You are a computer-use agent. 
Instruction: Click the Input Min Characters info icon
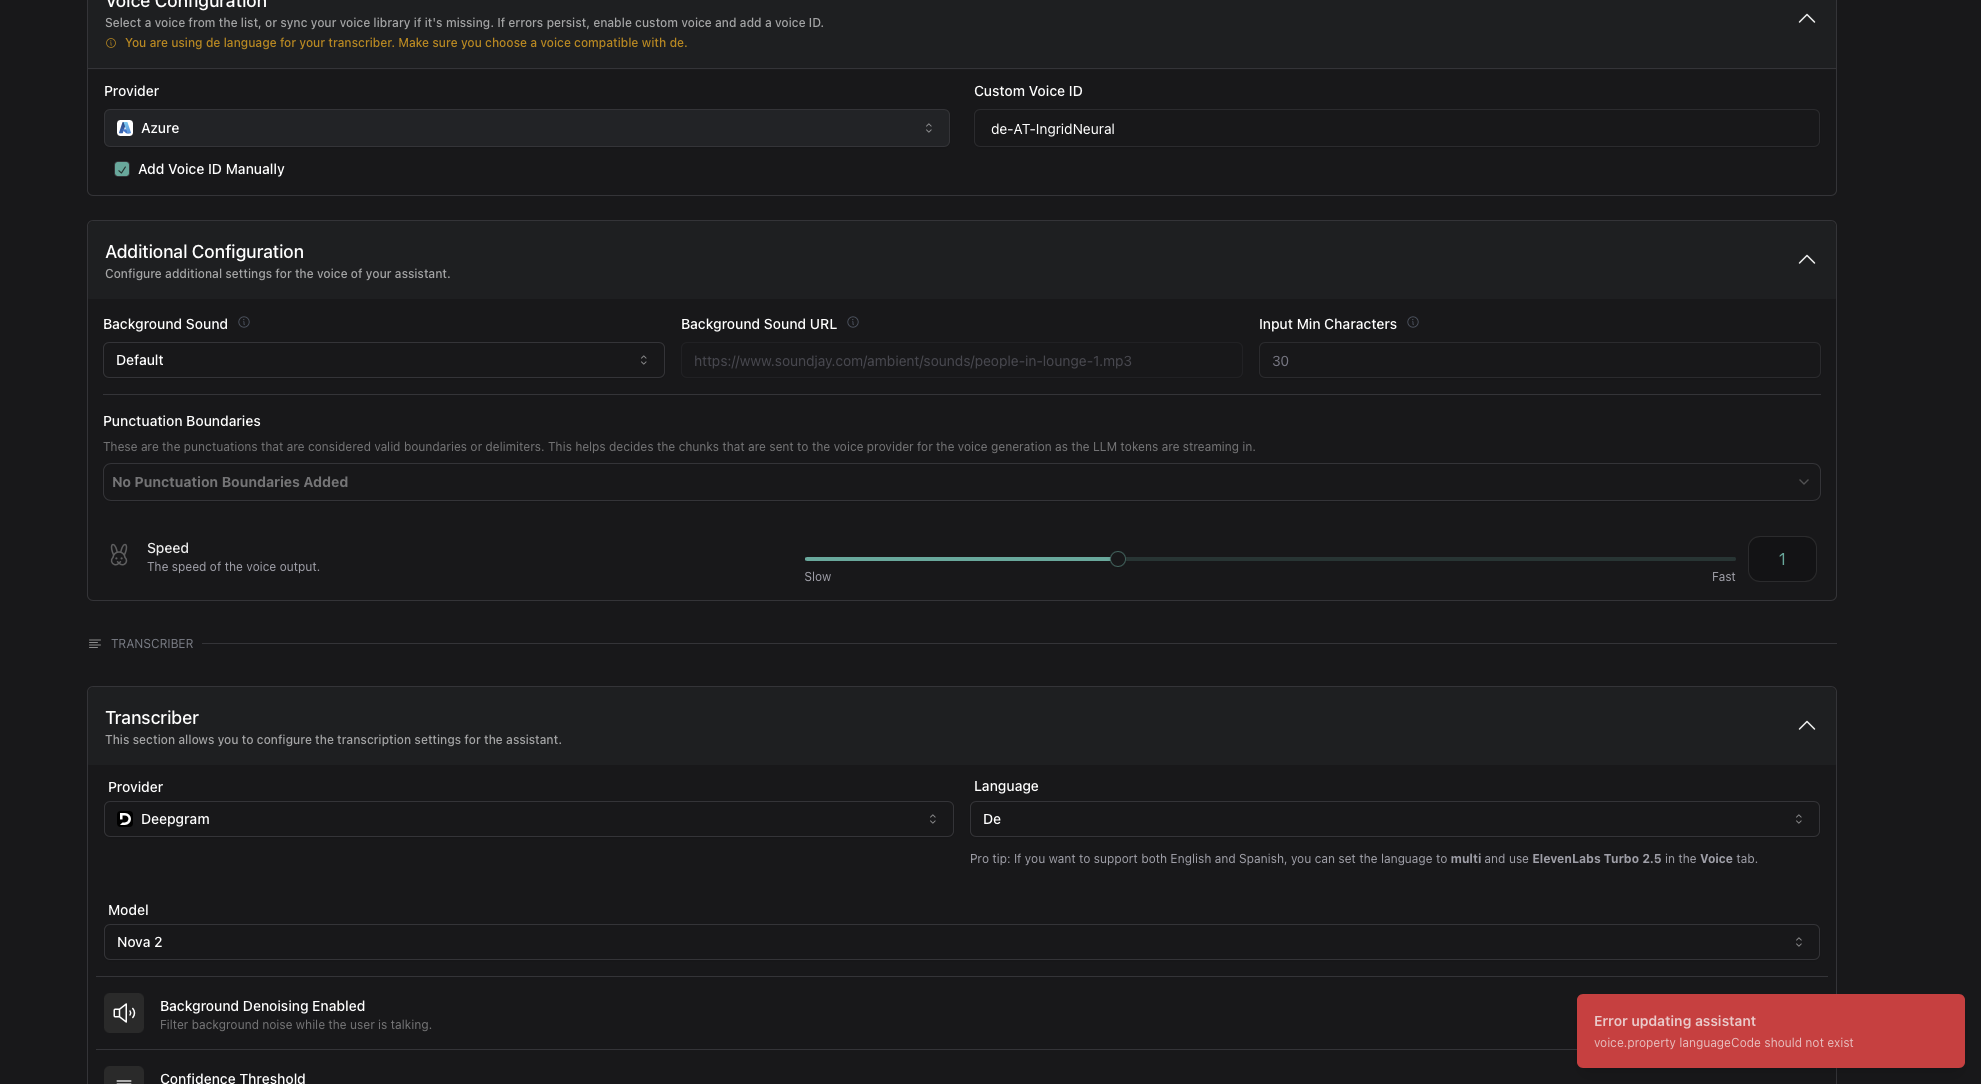coord(1413,323)
